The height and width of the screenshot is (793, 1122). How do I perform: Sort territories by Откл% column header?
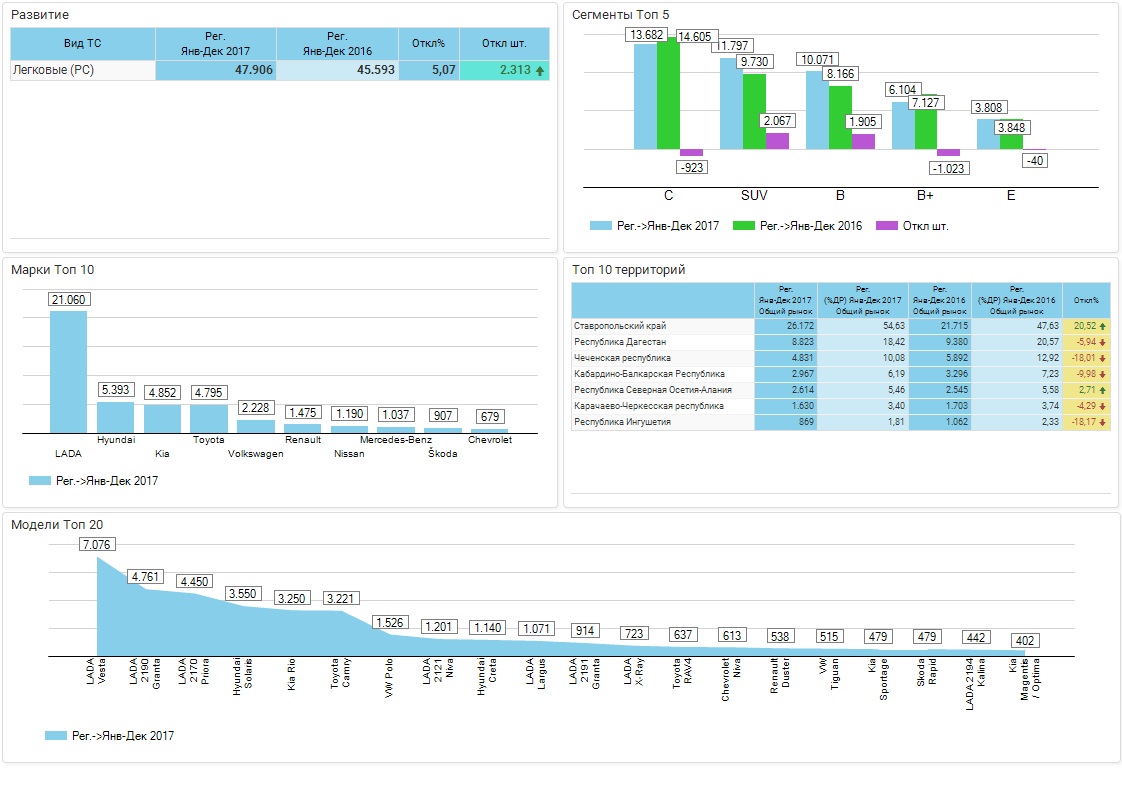click(1086, 300)
